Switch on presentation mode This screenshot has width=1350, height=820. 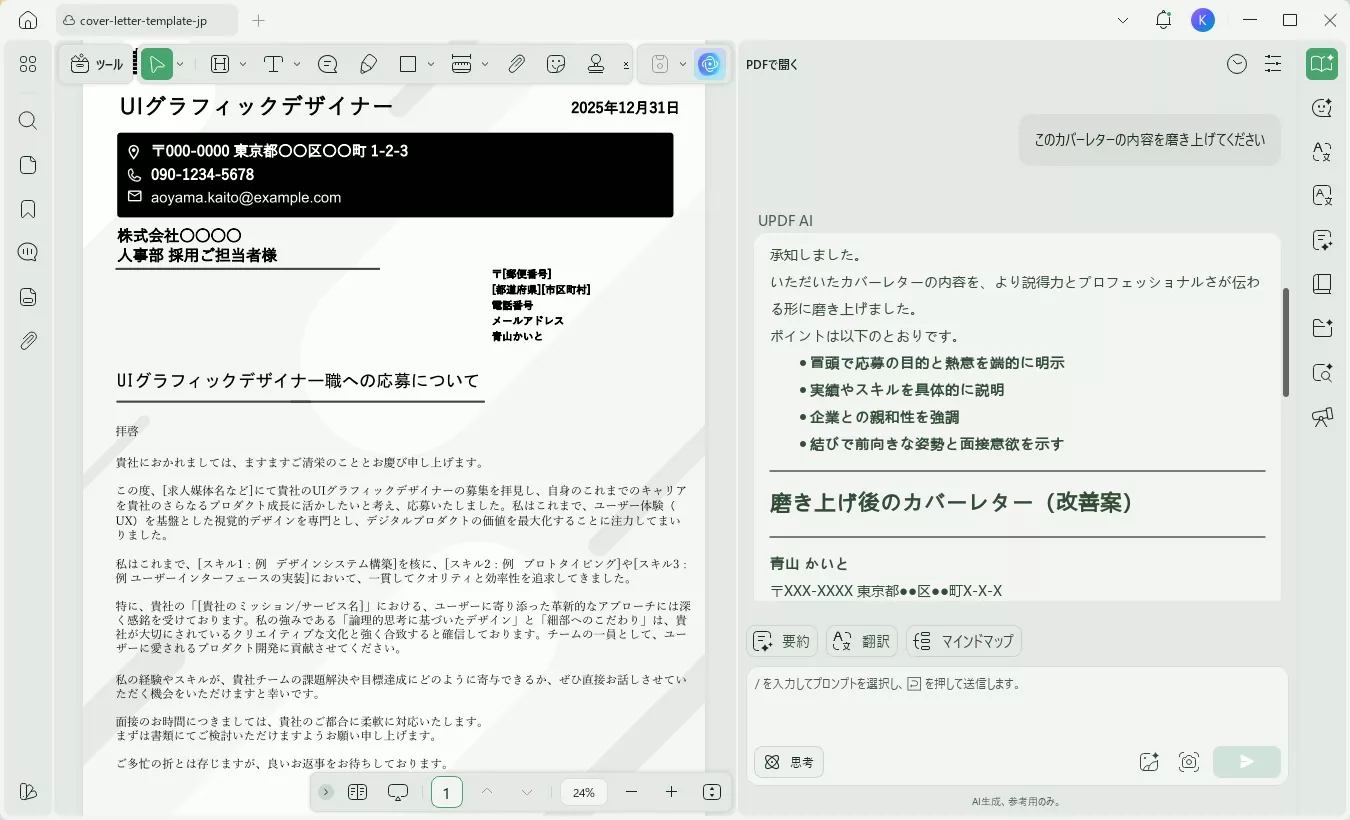pos(397,791)
